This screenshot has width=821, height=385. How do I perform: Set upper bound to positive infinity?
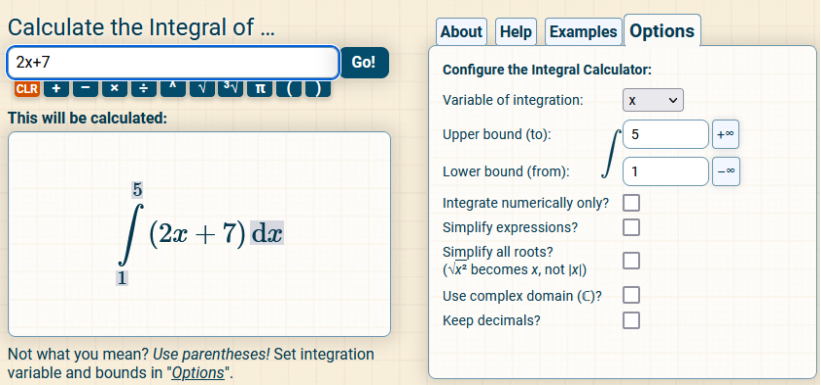coord(726,134)
